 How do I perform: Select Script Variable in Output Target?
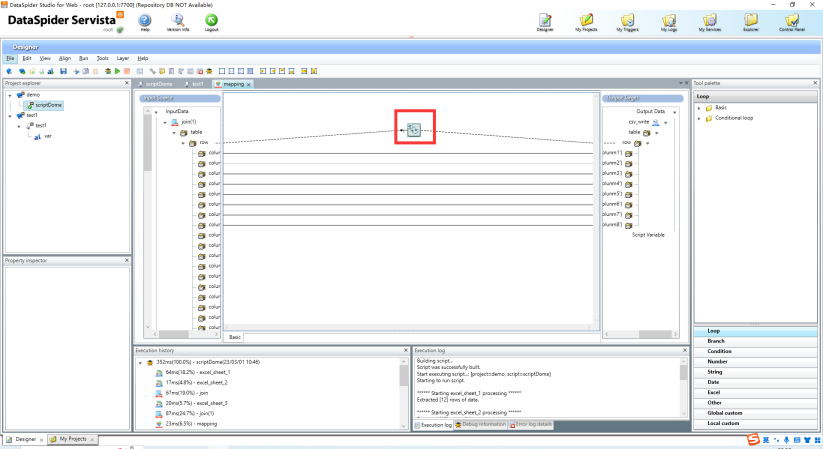pos(648,235)
